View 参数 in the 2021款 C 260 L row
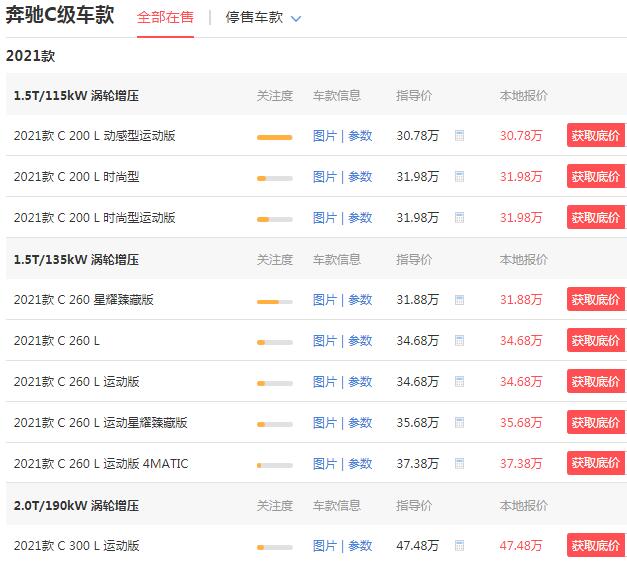The height and width of the screenshot is (564, 627). point(360,341)
